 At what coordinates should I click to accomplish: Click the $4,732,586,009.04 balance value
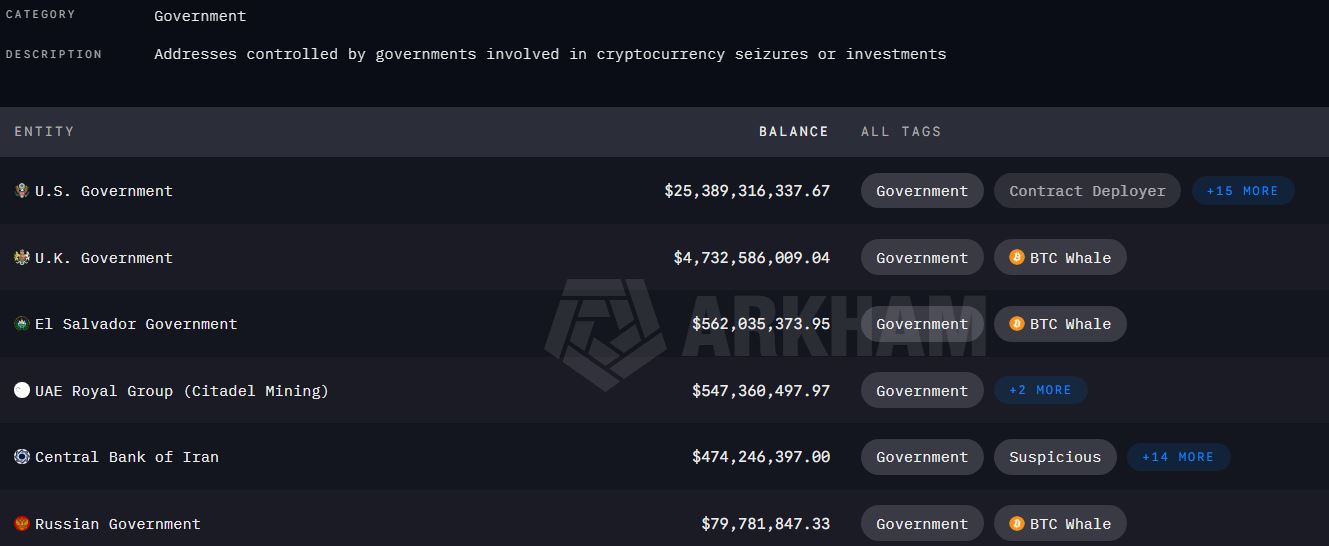752,257
